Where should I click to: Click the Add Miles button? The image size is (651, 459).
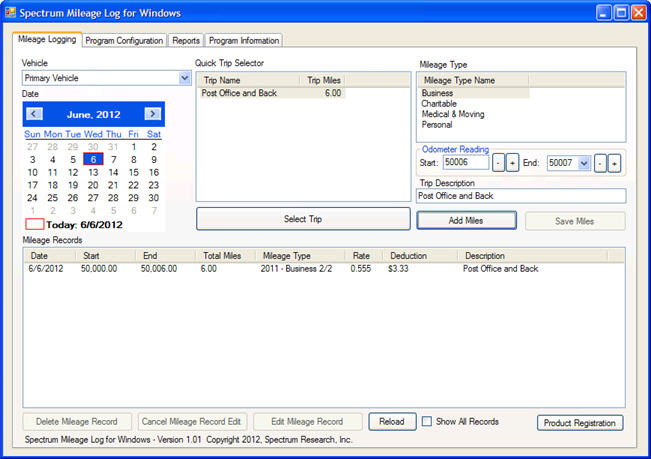click(466, 220)
